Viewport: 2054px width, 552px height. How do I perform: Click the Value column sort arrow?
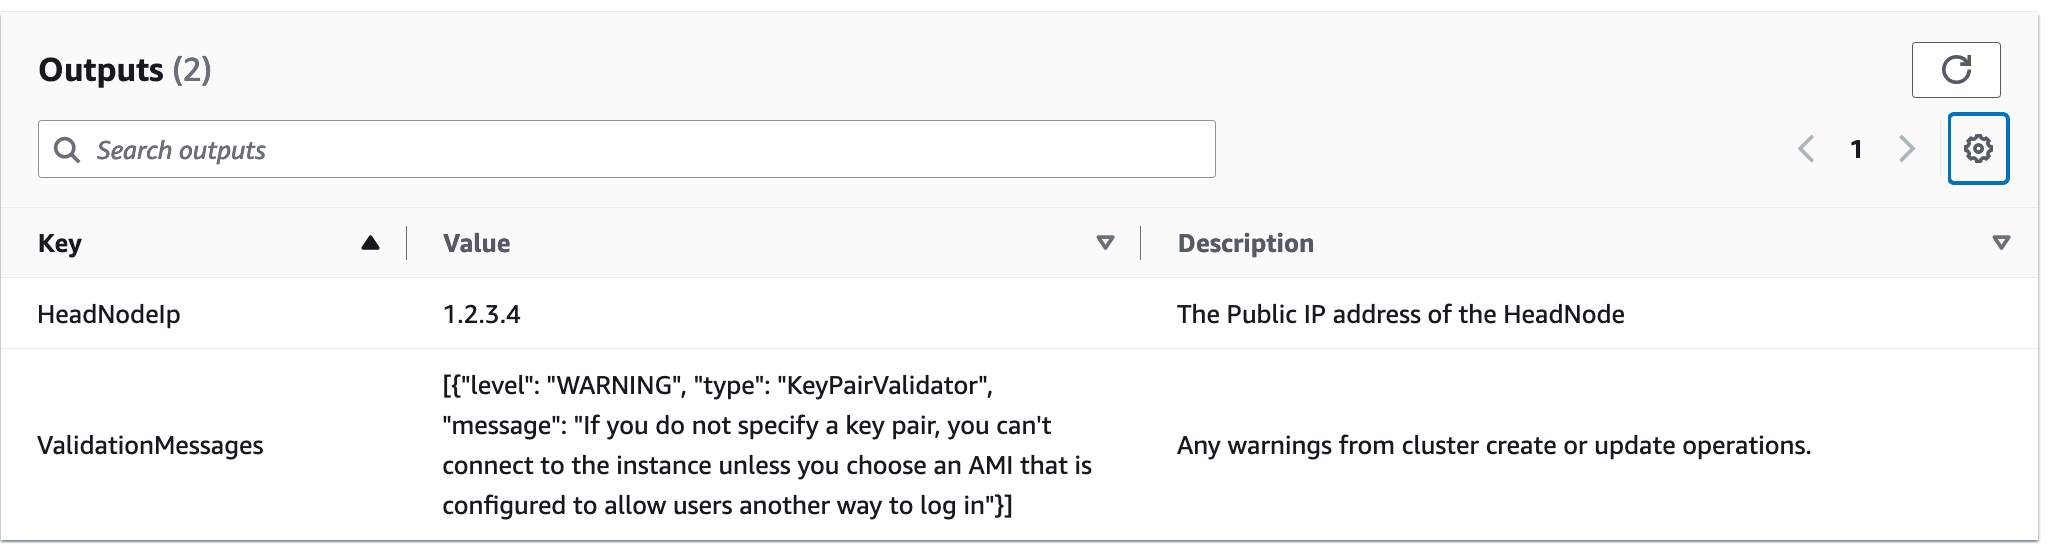[1105, 243]
